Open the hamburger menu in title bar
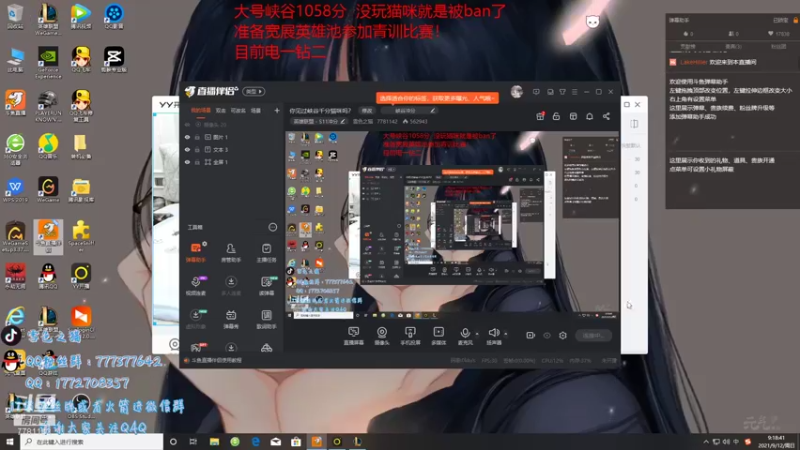Image resolution: width=800 pixels, height=450 pixels. tap(574, 92)
